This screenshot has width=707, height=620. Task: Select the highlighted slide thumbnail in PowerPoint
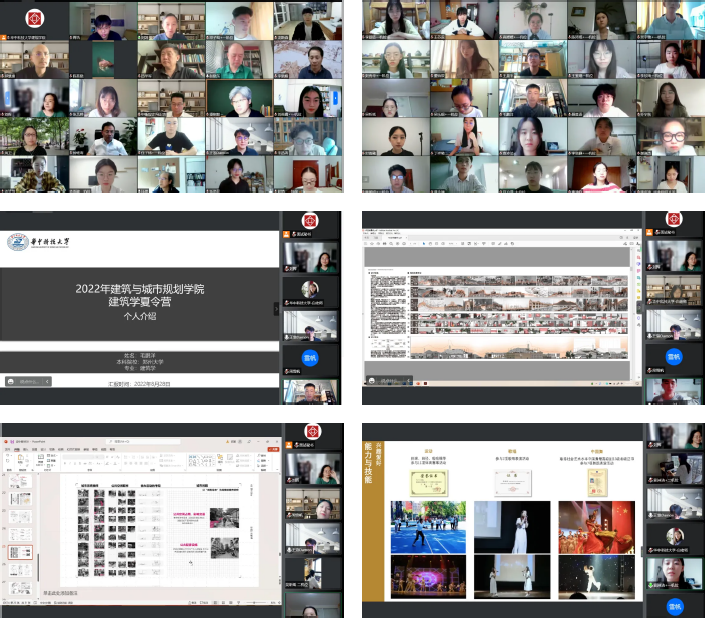tap(20, 551)
